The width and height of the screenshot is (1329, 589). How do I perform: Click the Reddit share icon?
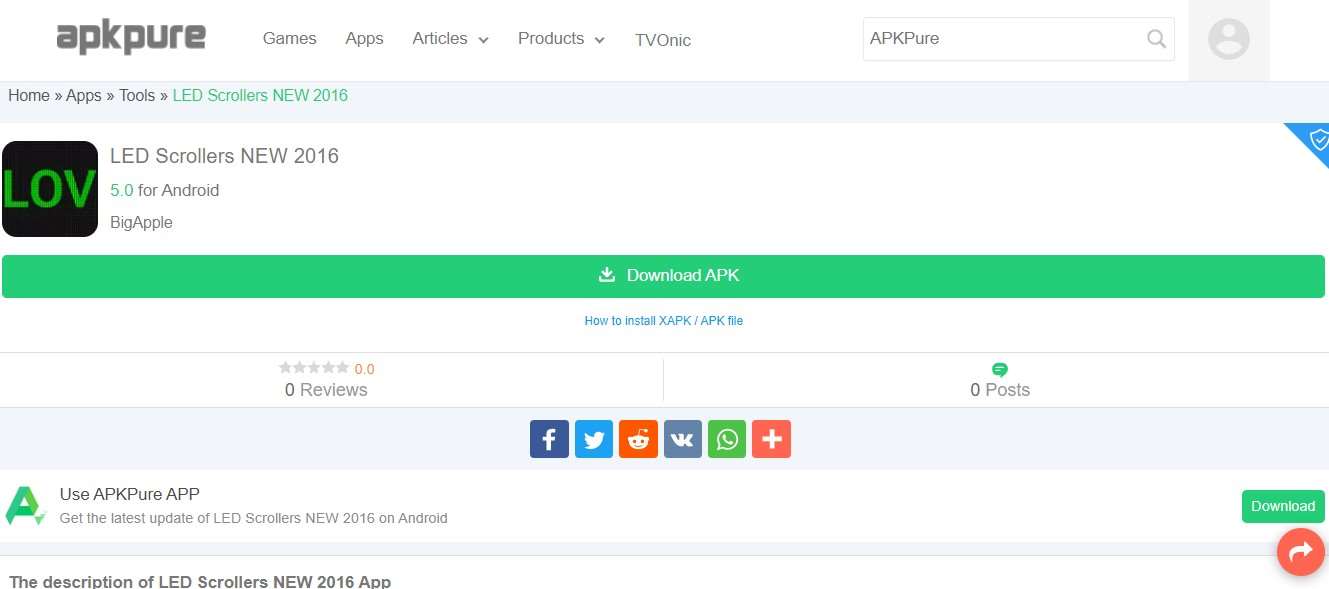[x=638, y=439]
